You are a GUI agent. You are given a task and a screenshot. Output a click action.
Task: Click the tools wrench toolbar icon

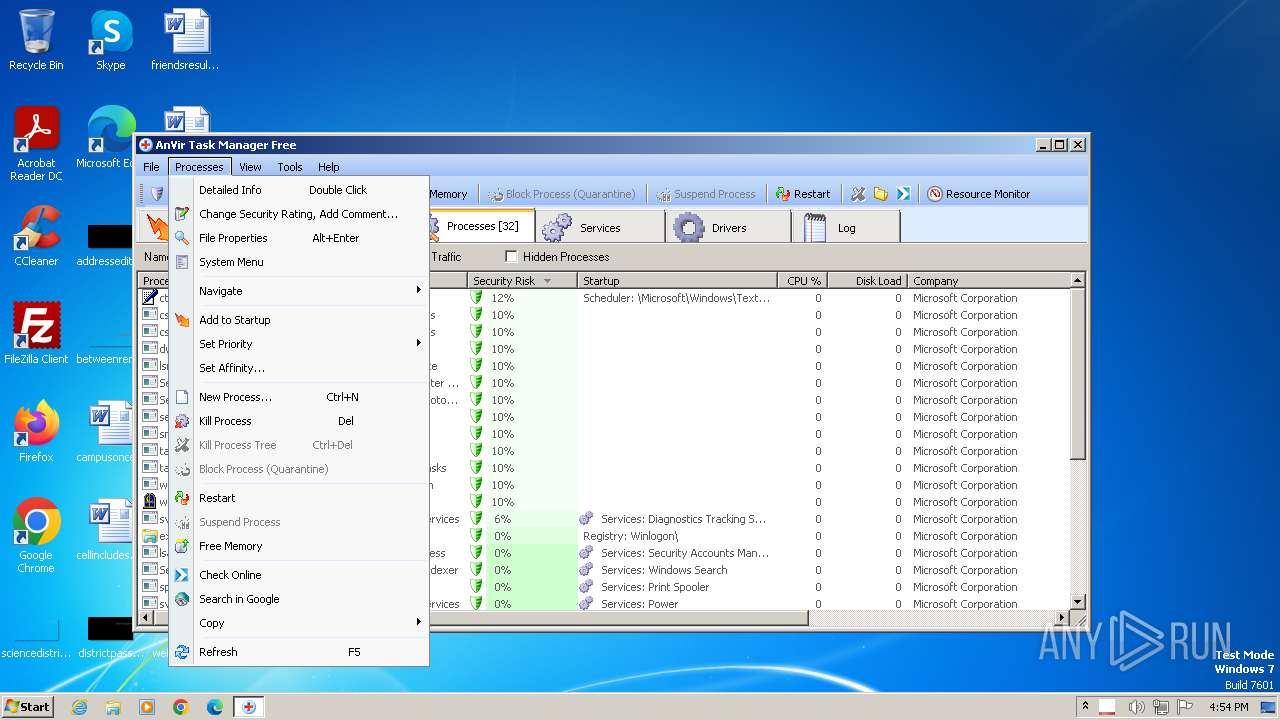[x=858, y=194]
